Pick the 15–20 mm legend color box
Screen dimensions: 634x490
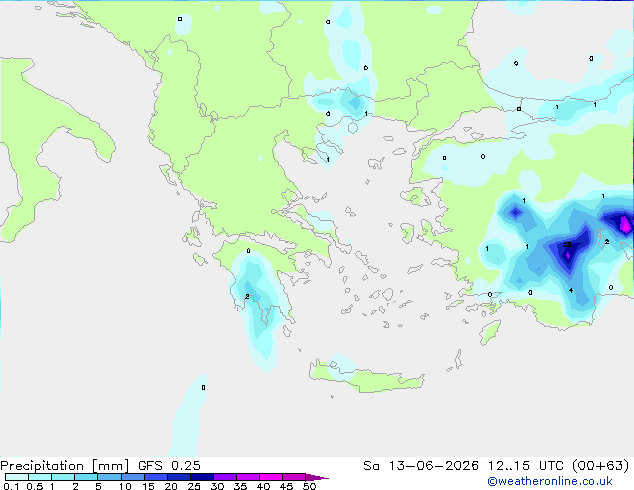coord(155,477)
